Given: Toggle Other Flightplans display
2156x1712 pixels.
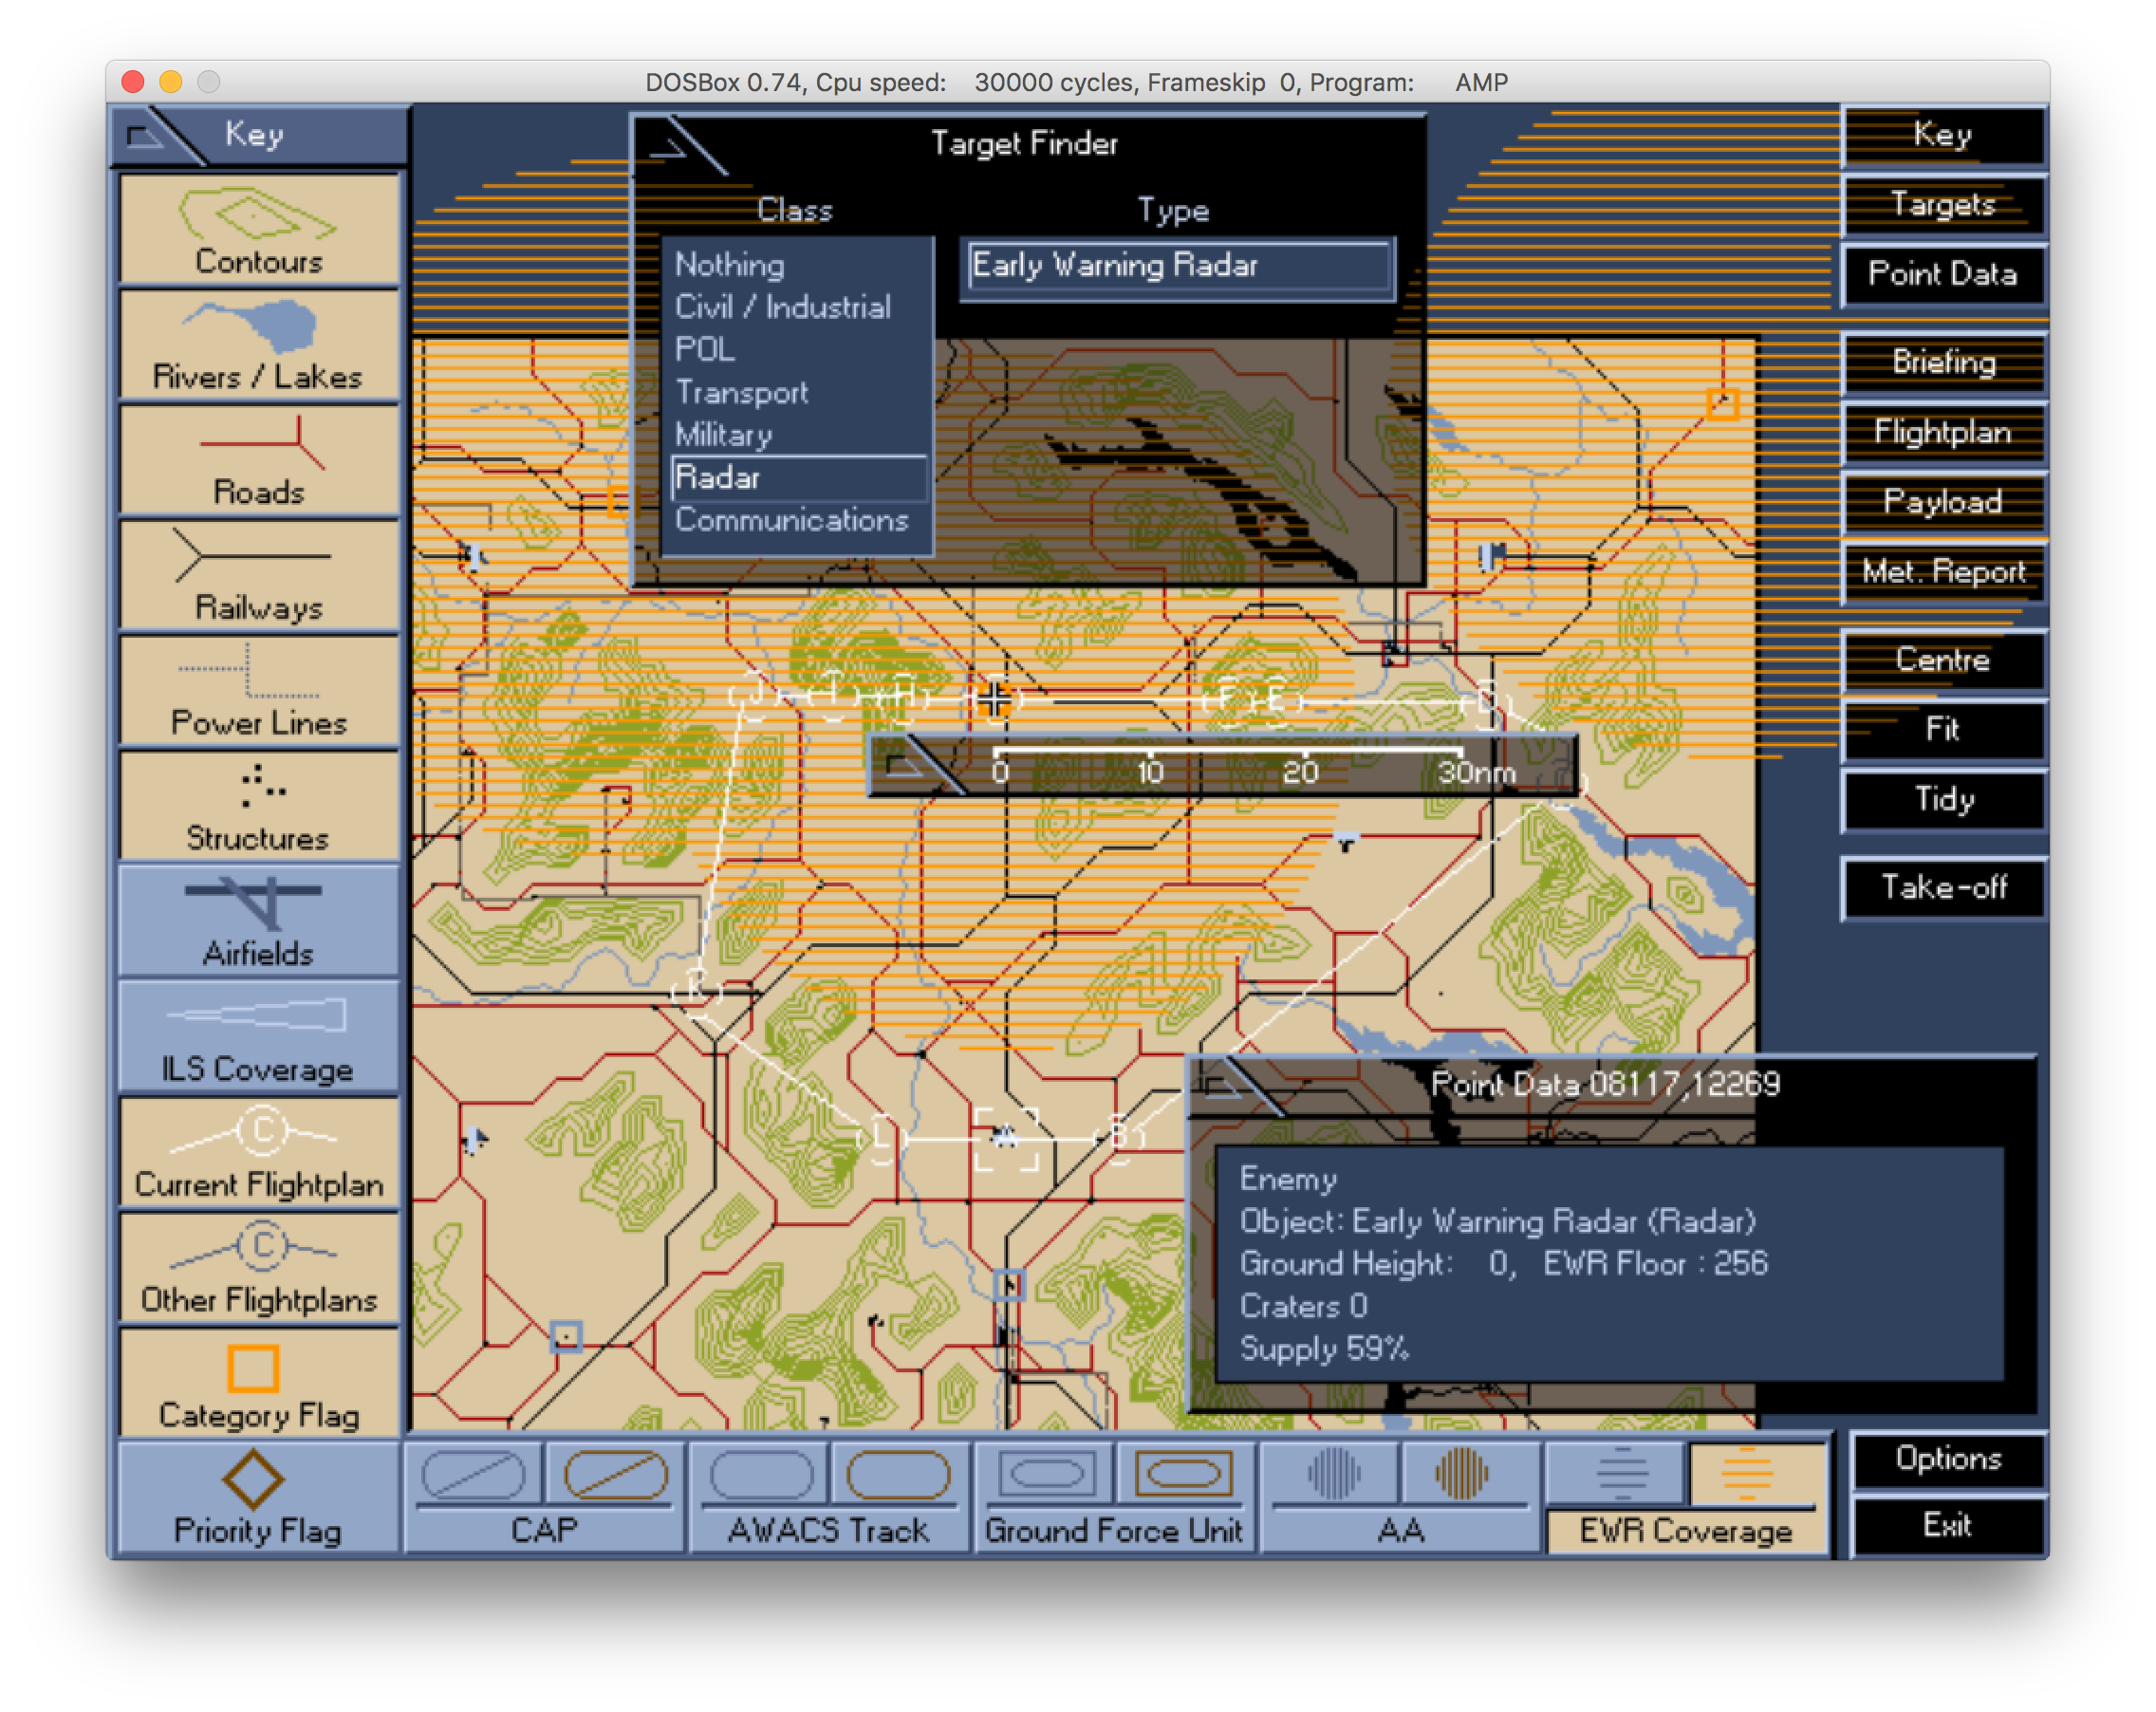Looking at the screenshot, I should (x=258, y=1268).
